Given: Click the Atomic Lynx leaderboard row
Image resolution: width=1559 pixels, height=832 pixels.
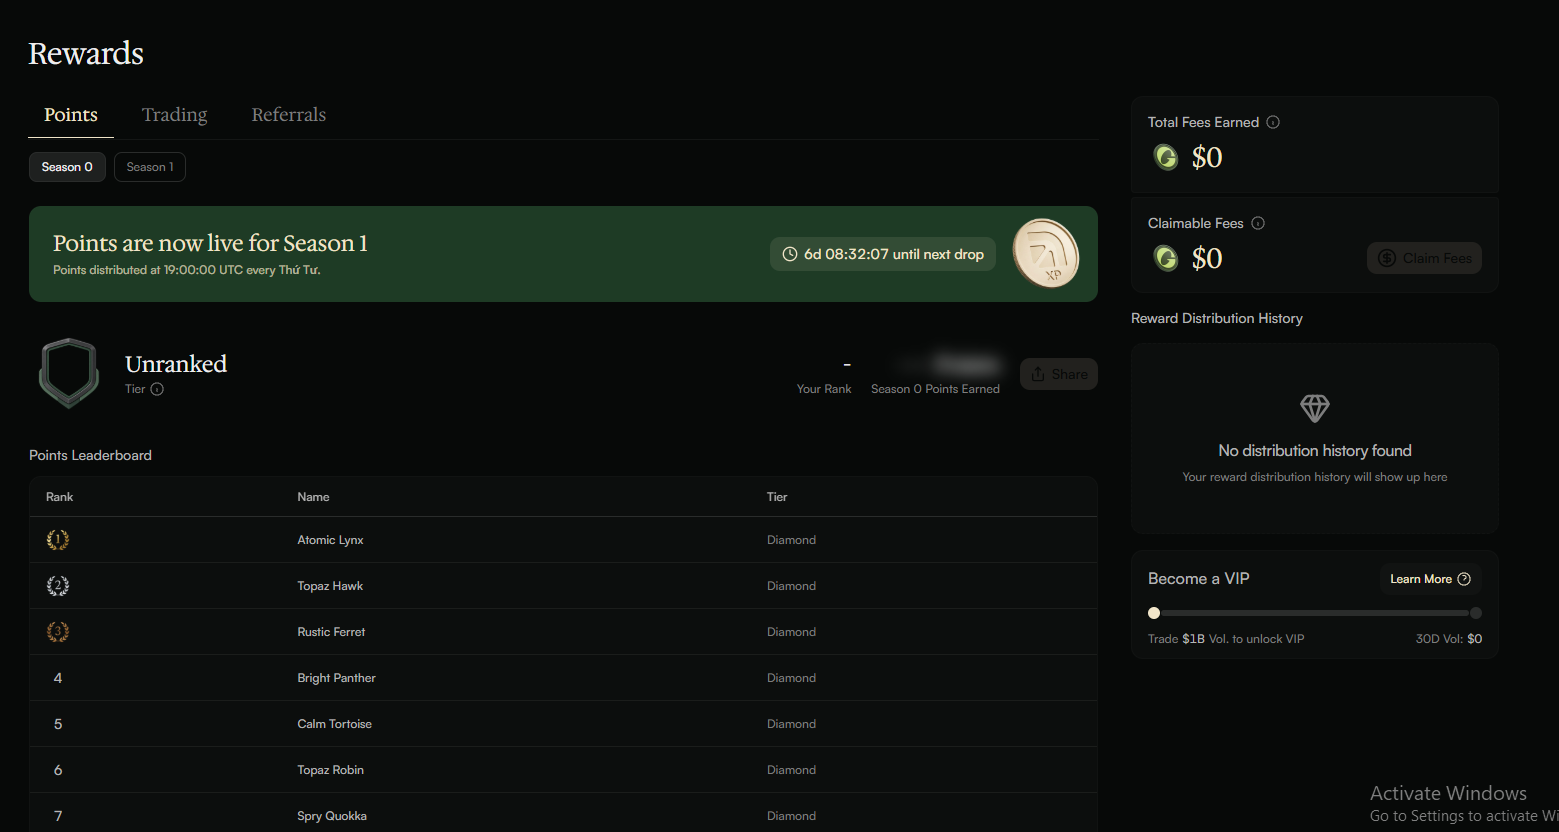Looking at the screenshot, I should point(563,540).
